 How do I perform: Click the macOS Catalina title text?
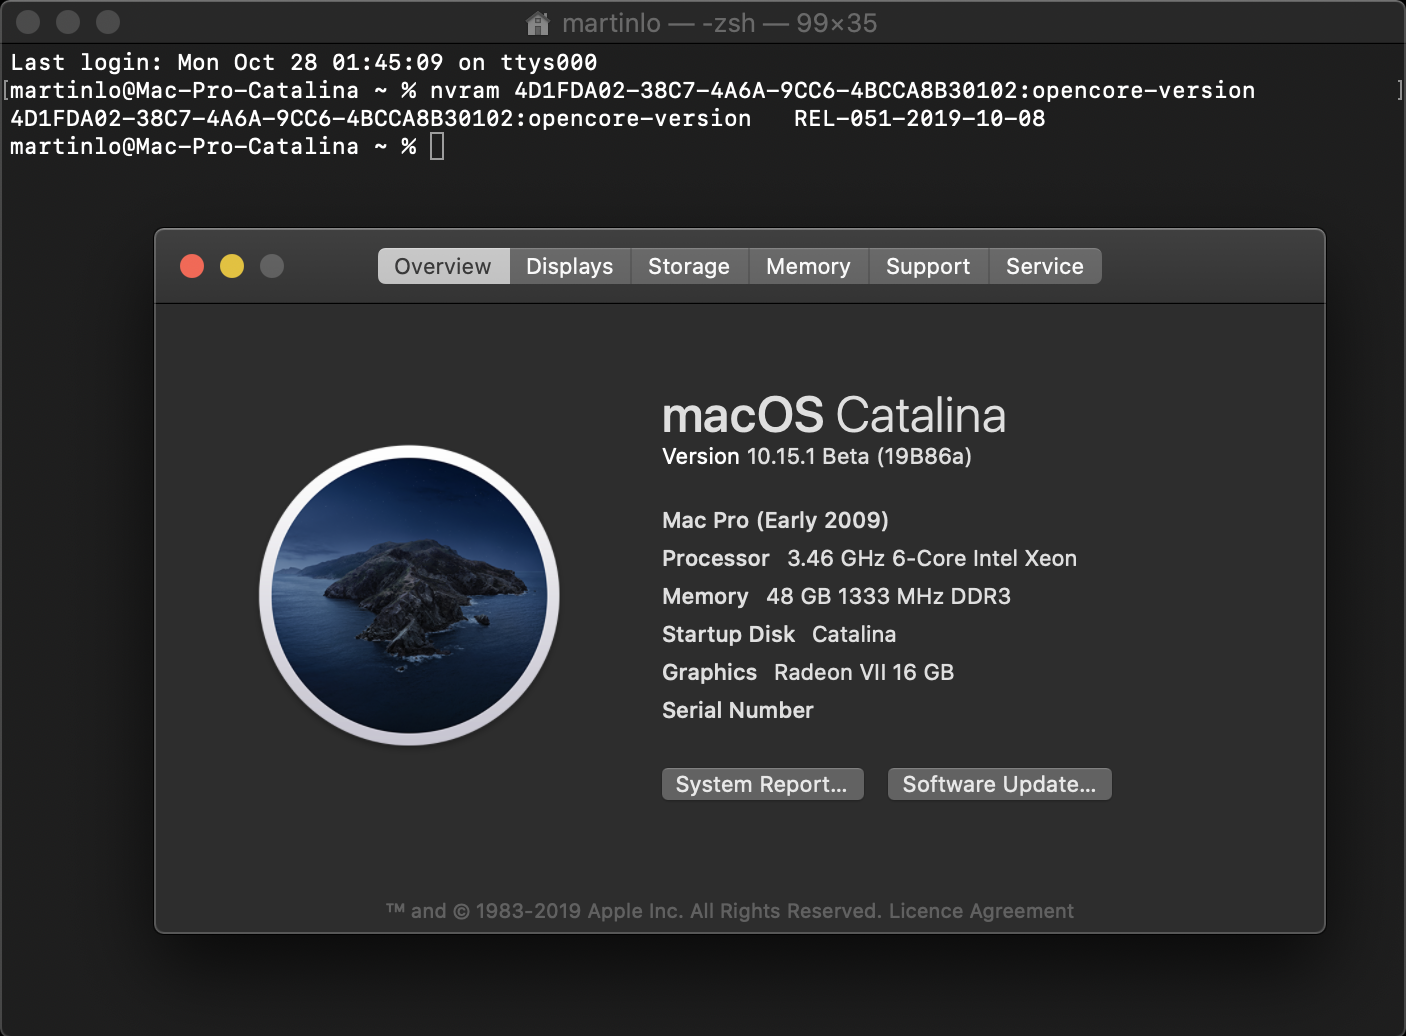[834, 415]
